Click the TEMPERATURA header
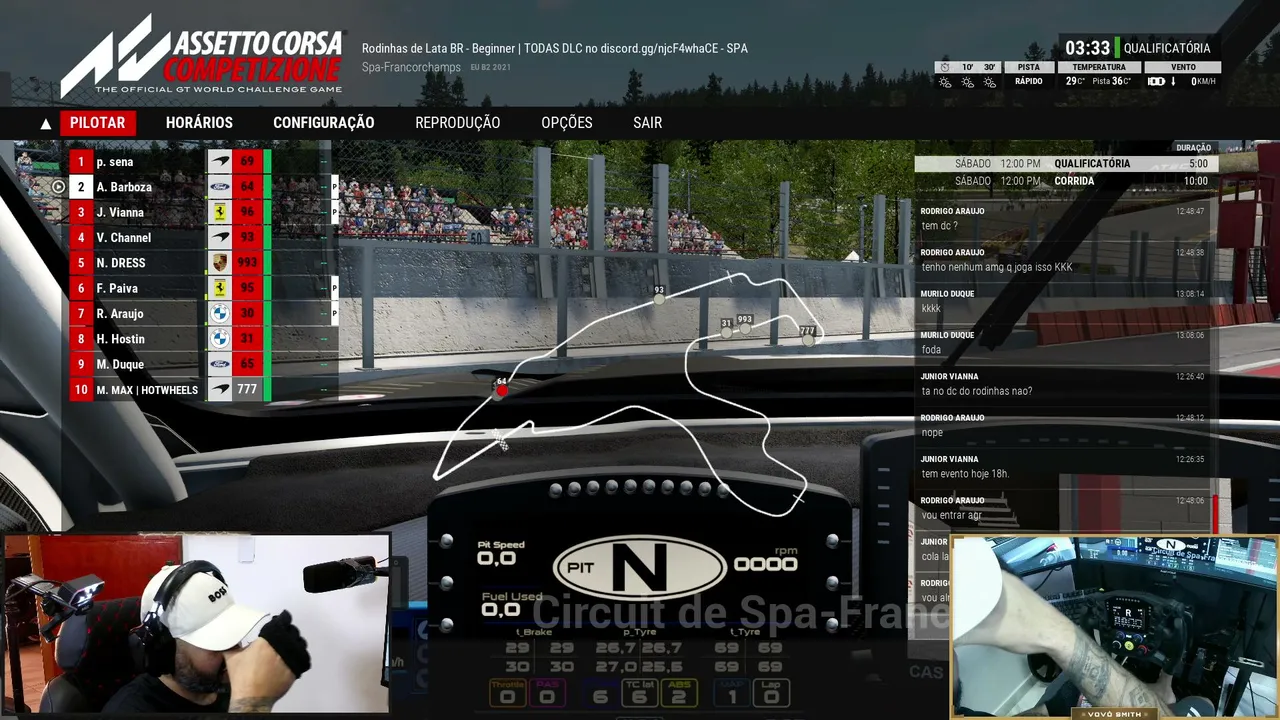 coord(1098,67)
